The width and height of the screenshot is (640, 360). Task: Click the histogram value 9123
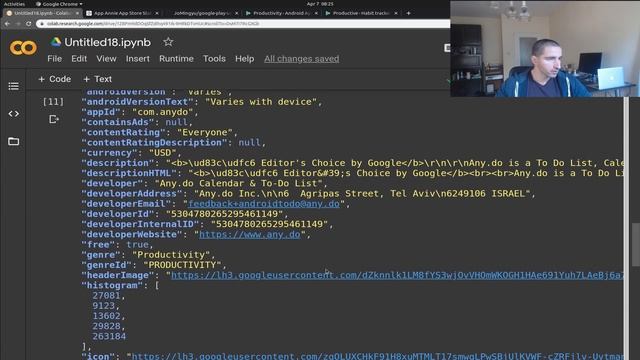tap(105, 306)
